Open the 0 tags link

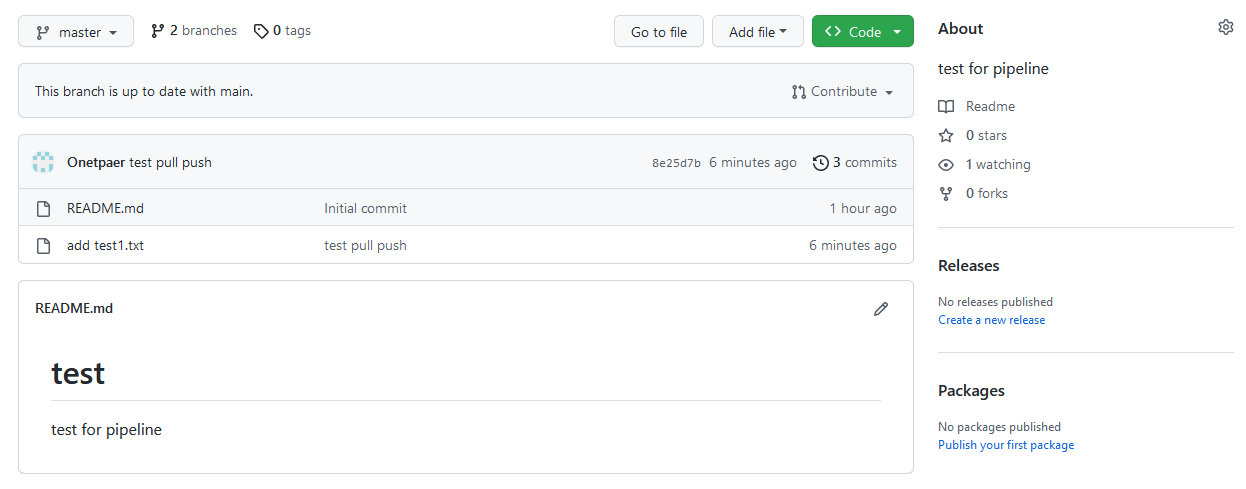click(282, 31)
